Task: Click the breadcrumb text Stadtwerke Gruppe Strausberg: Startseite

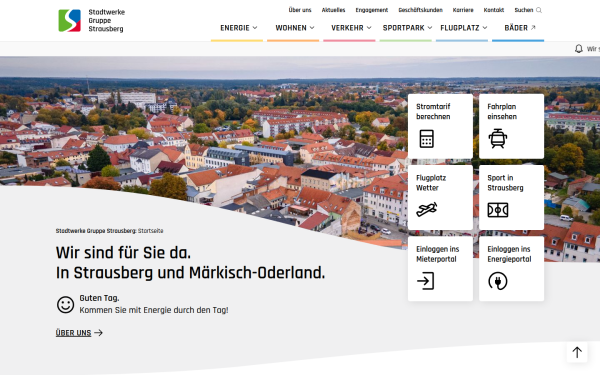Action: [x=109, y=231]
